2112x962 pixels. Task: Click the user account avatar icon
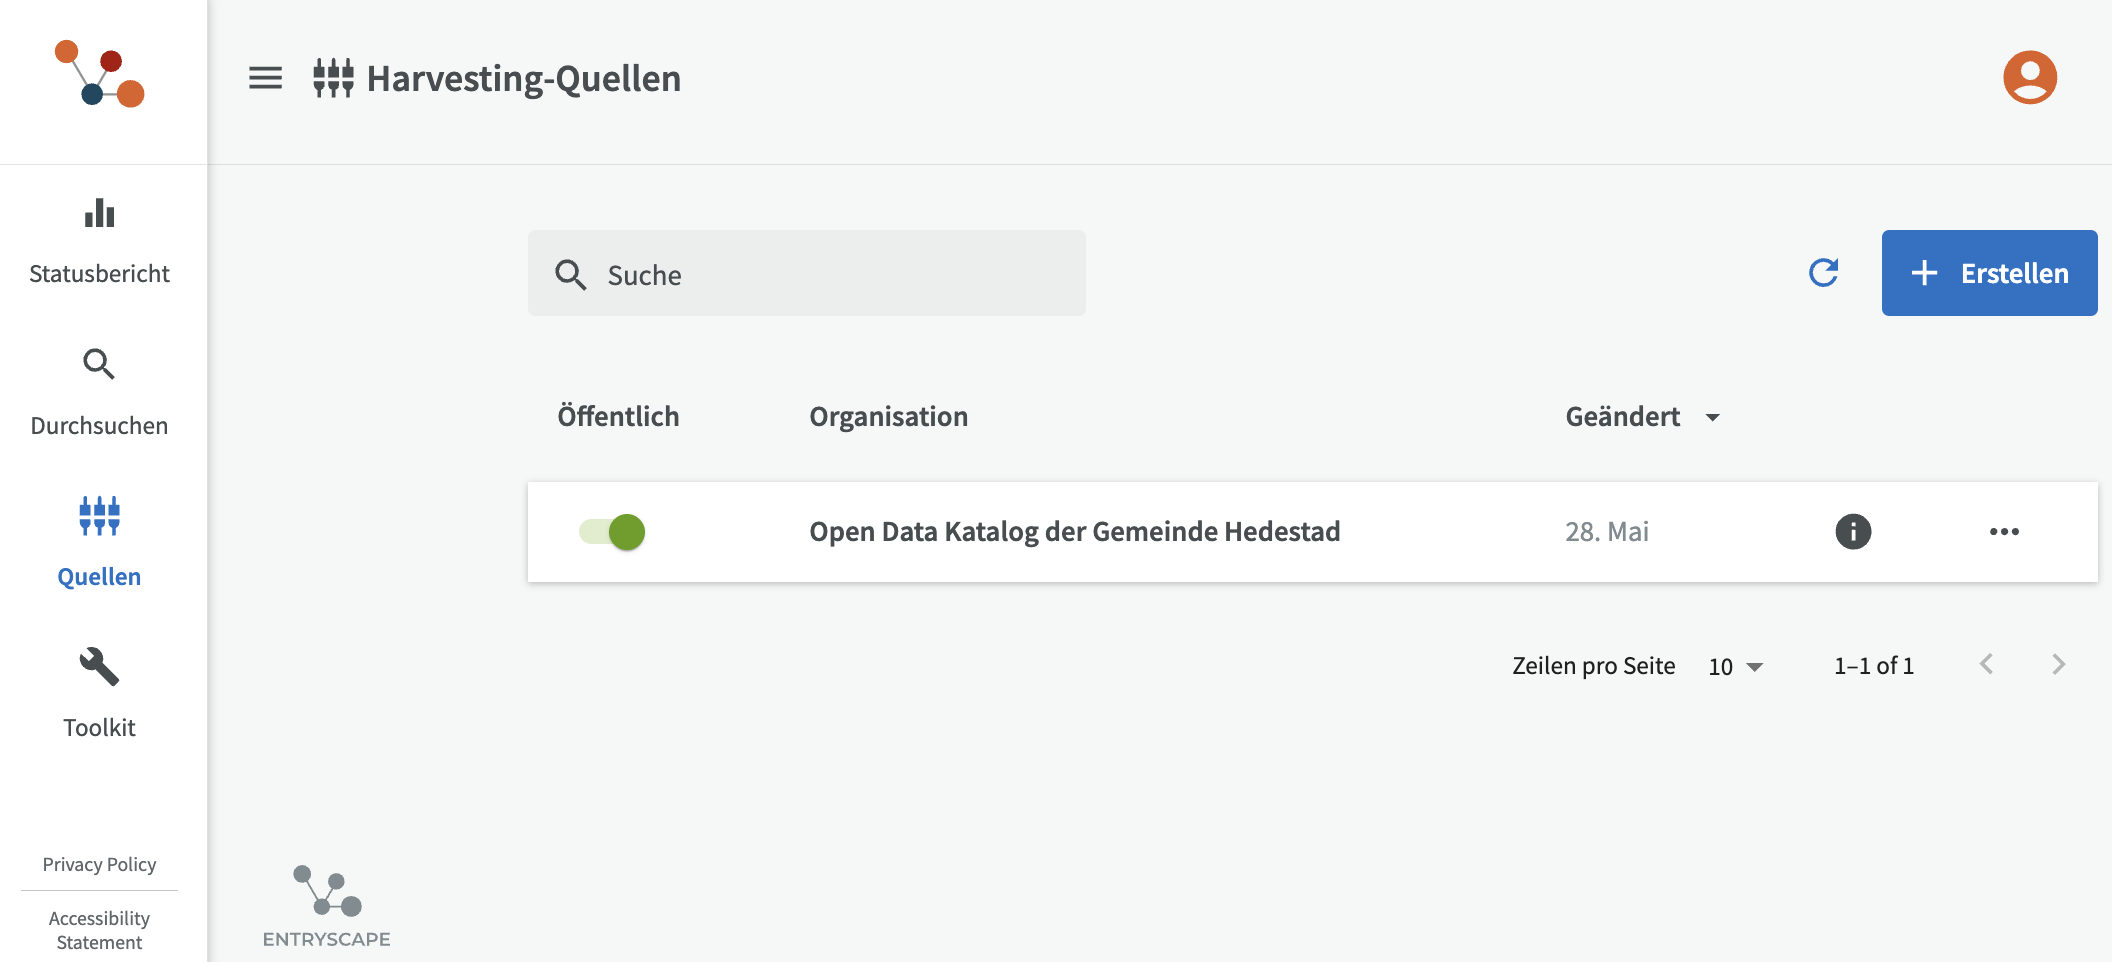[2029, 77]
